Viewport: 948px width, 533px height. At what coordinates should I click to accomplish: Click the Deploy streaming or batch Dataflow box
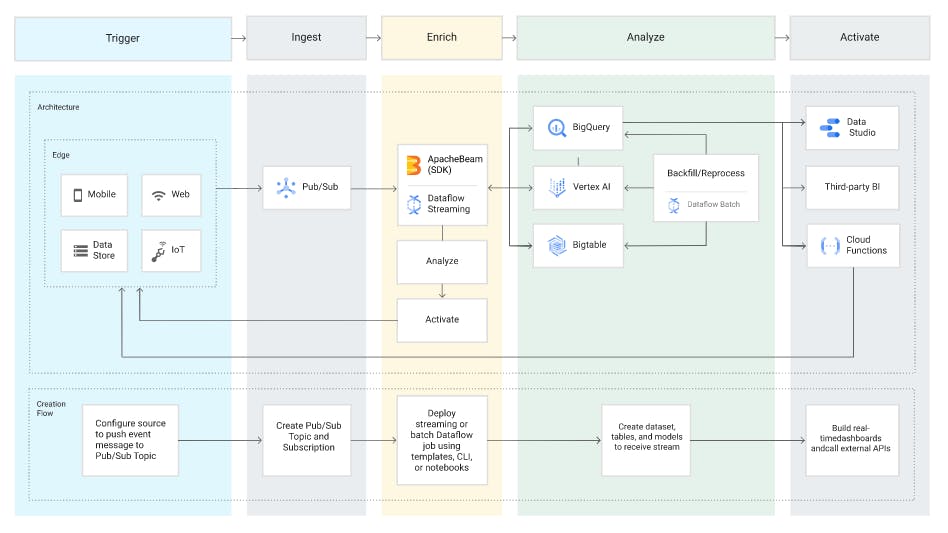[442, 441]
